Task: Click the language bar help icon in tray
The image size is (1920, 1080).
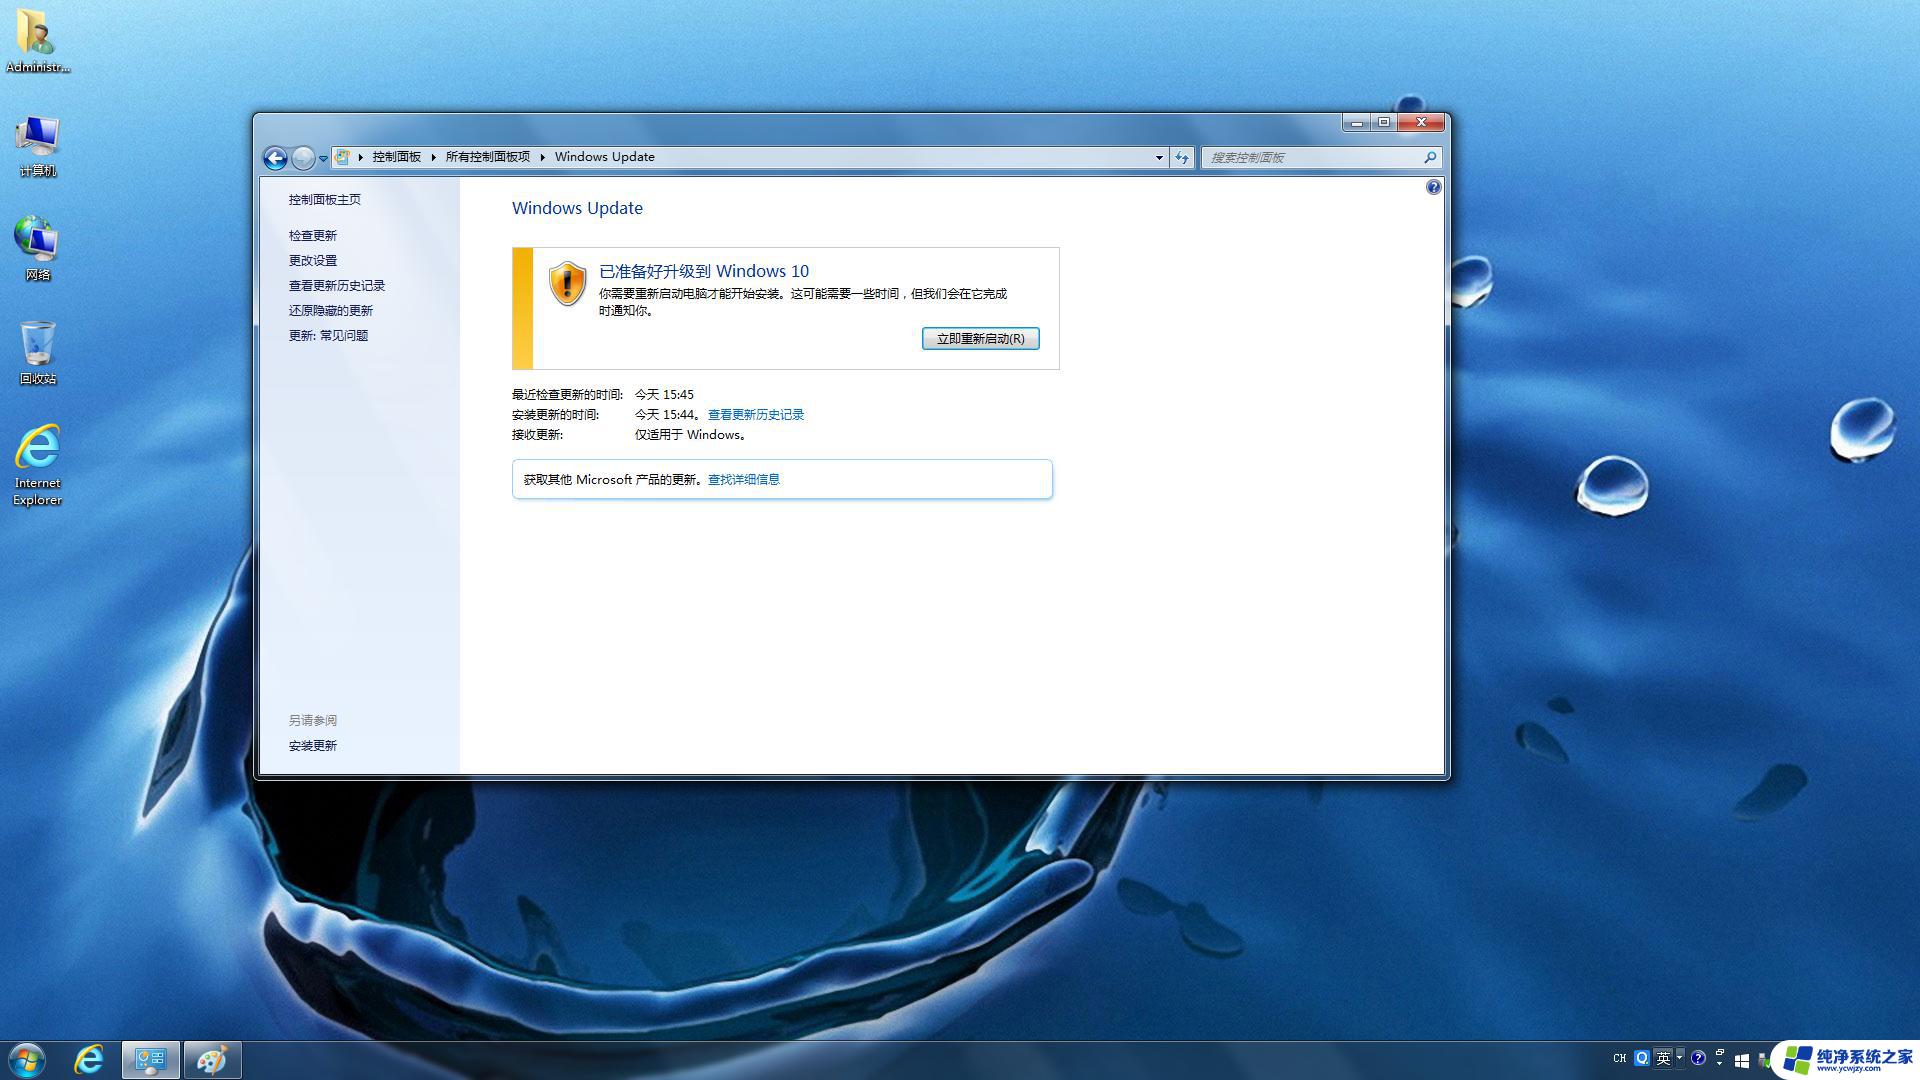Action: 1698,1058
